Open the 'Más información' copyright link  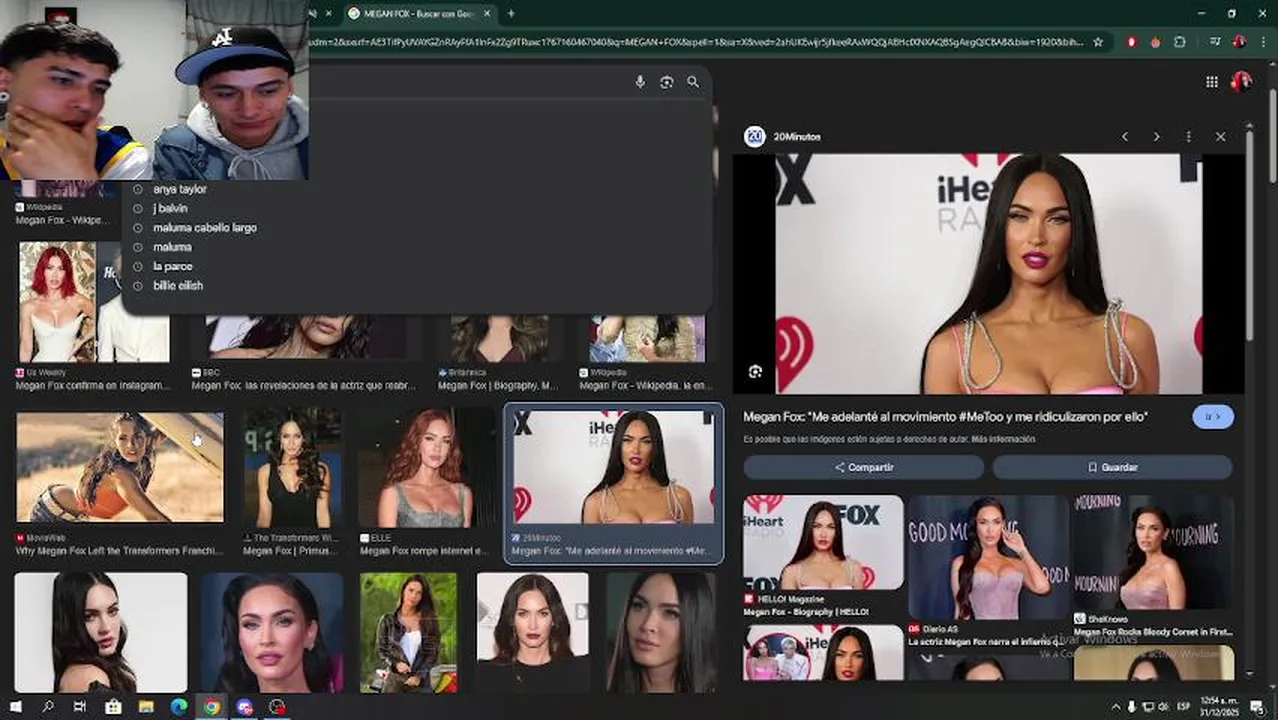click(1003, 439)
